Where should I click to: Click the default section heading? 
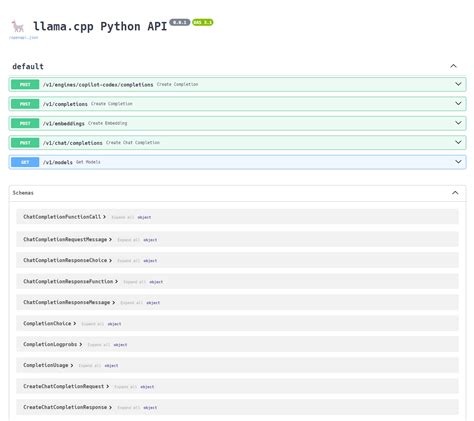click(x=28, y=66)
